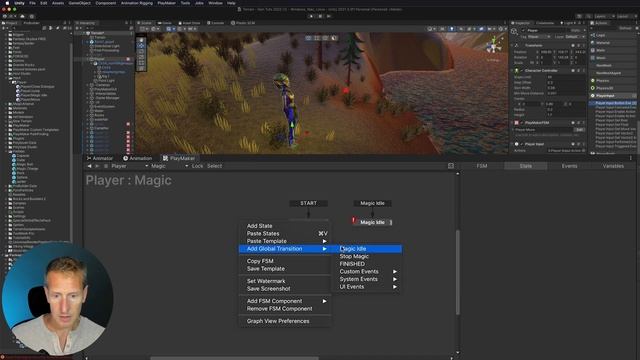Click Save Template menu entry
Viewport: 640px width, 360px height.
[284, 269]
